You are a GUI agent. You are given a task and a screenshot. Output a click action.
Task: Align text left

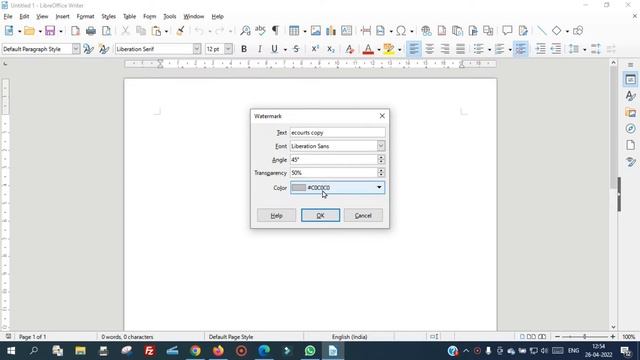[x=413, y=49]
